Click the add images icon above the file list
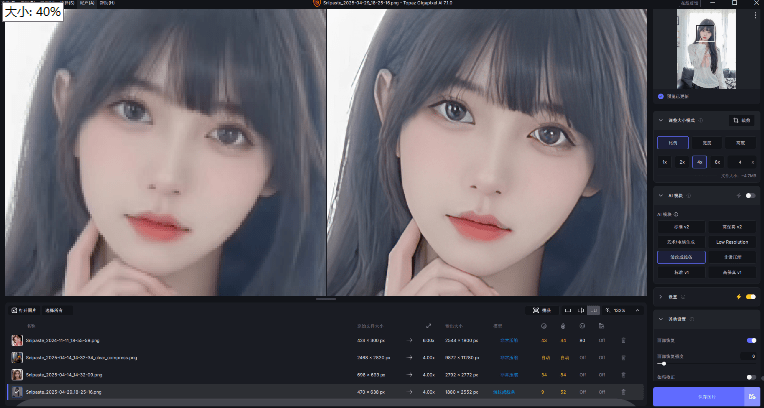 click(x=14, y=310)
